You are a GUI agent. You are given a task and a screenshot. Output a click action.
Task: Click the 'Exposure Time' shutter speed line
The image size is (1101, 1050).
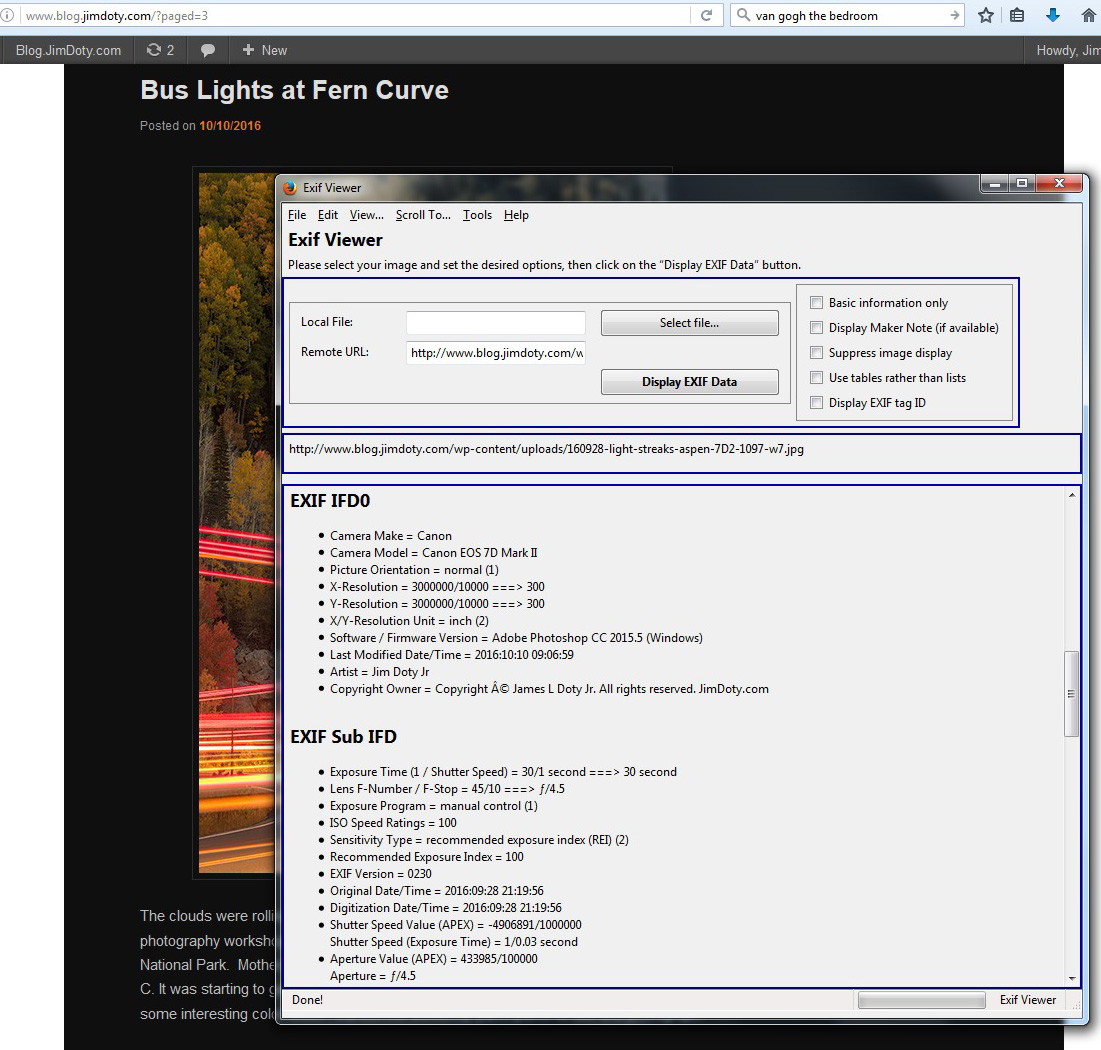pos(503,772)
